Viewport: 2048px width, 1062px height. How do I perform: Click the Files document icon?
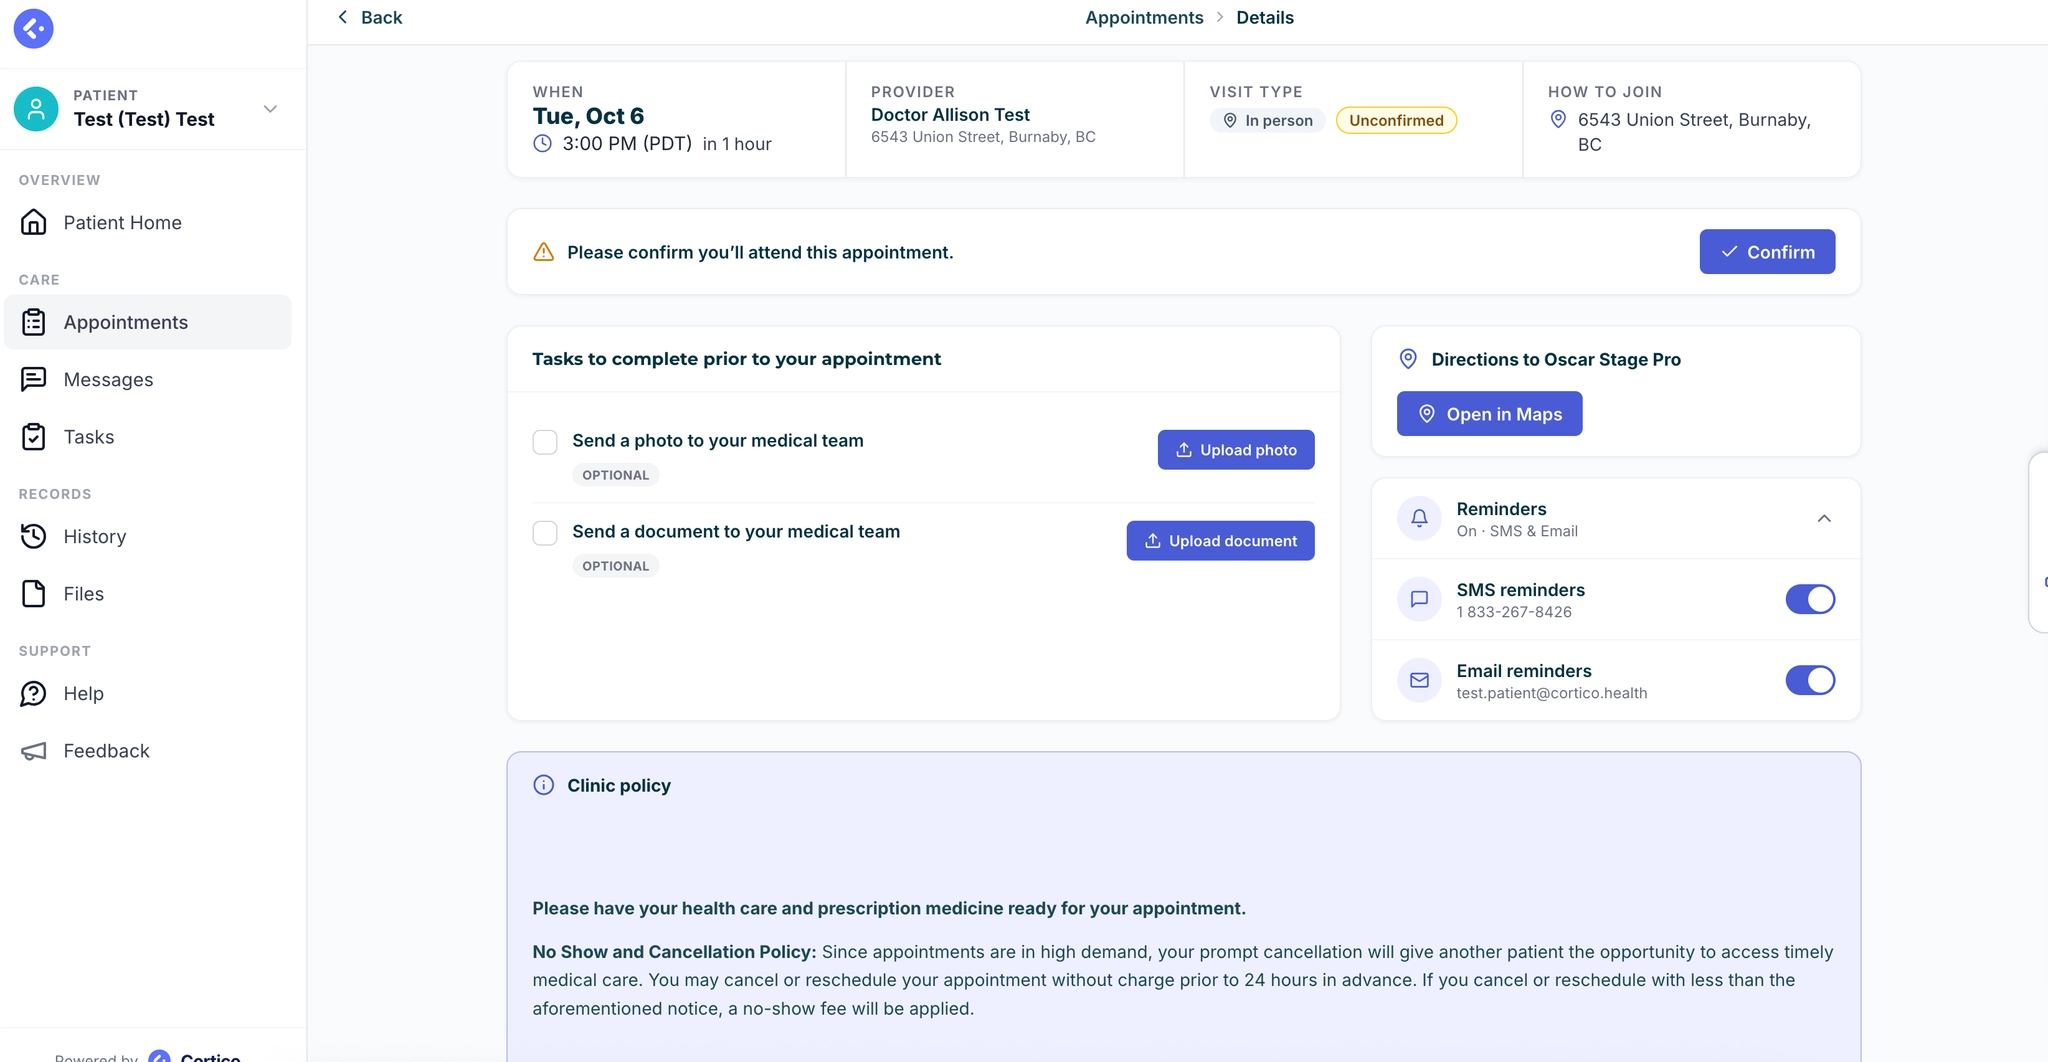(34, 594)
